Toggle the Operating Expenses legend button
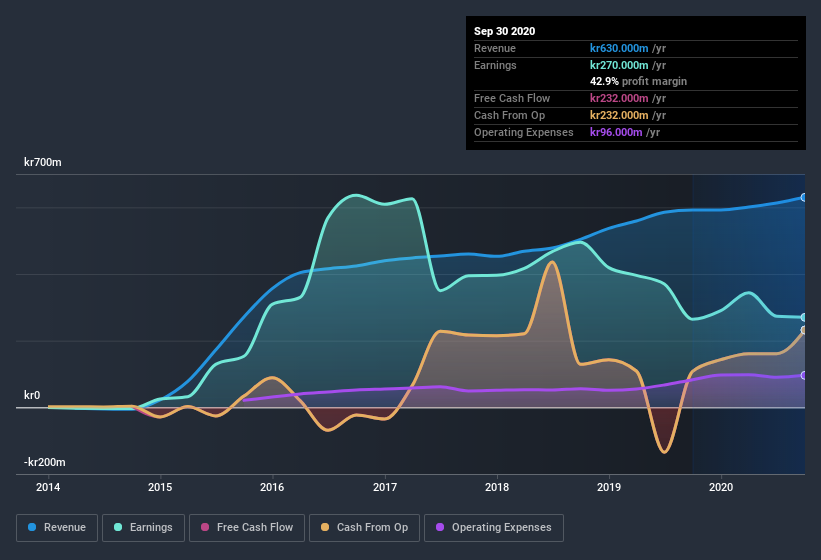The image size is (821, 560). pos(494,527)
